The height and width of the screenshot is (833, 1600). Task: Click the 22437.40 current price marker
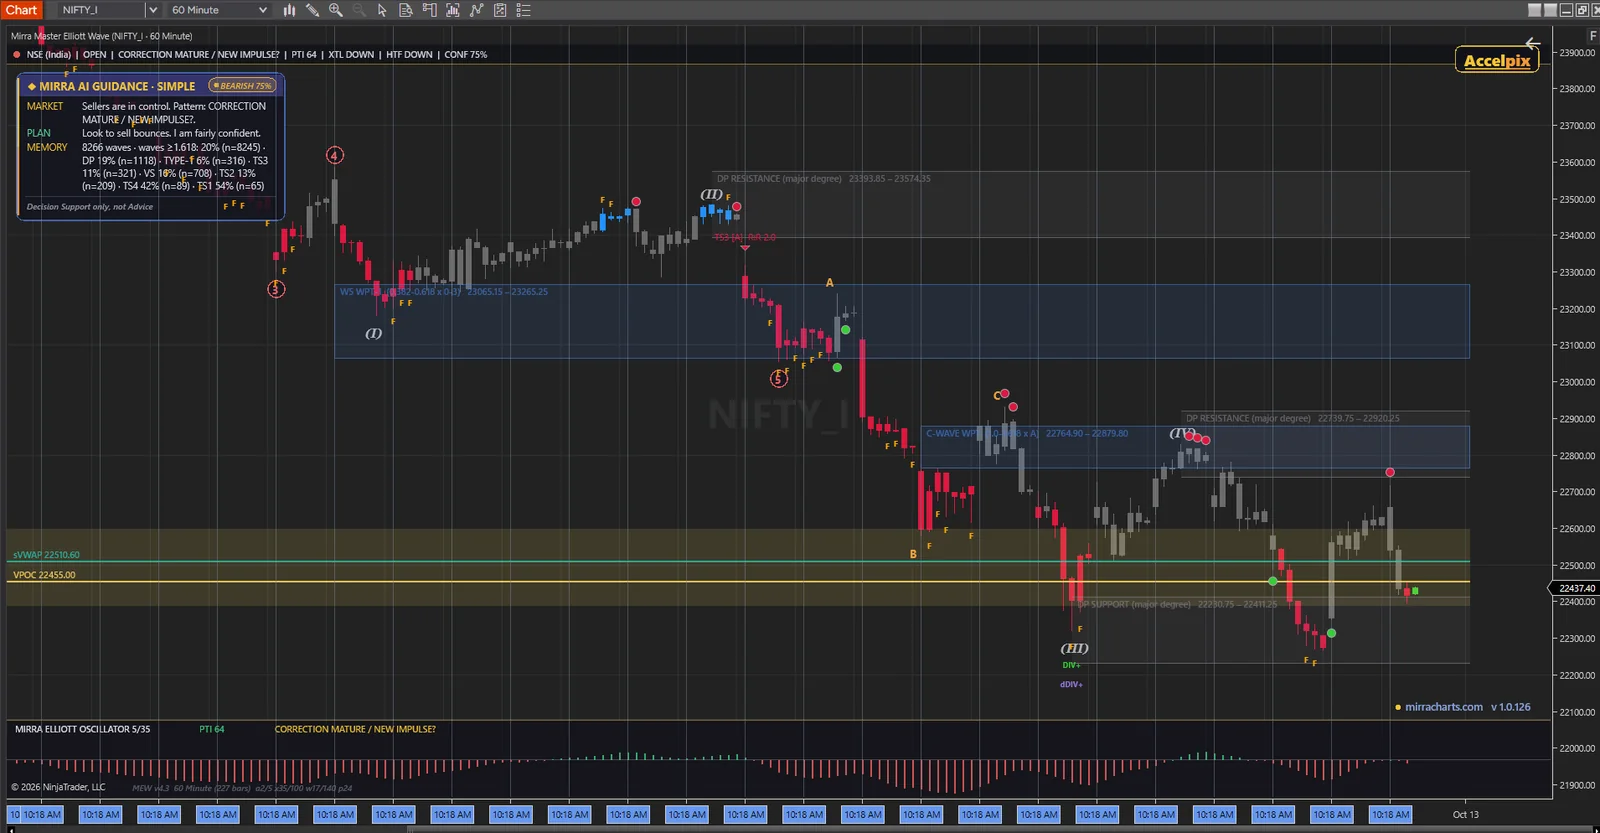(1577, 588)
